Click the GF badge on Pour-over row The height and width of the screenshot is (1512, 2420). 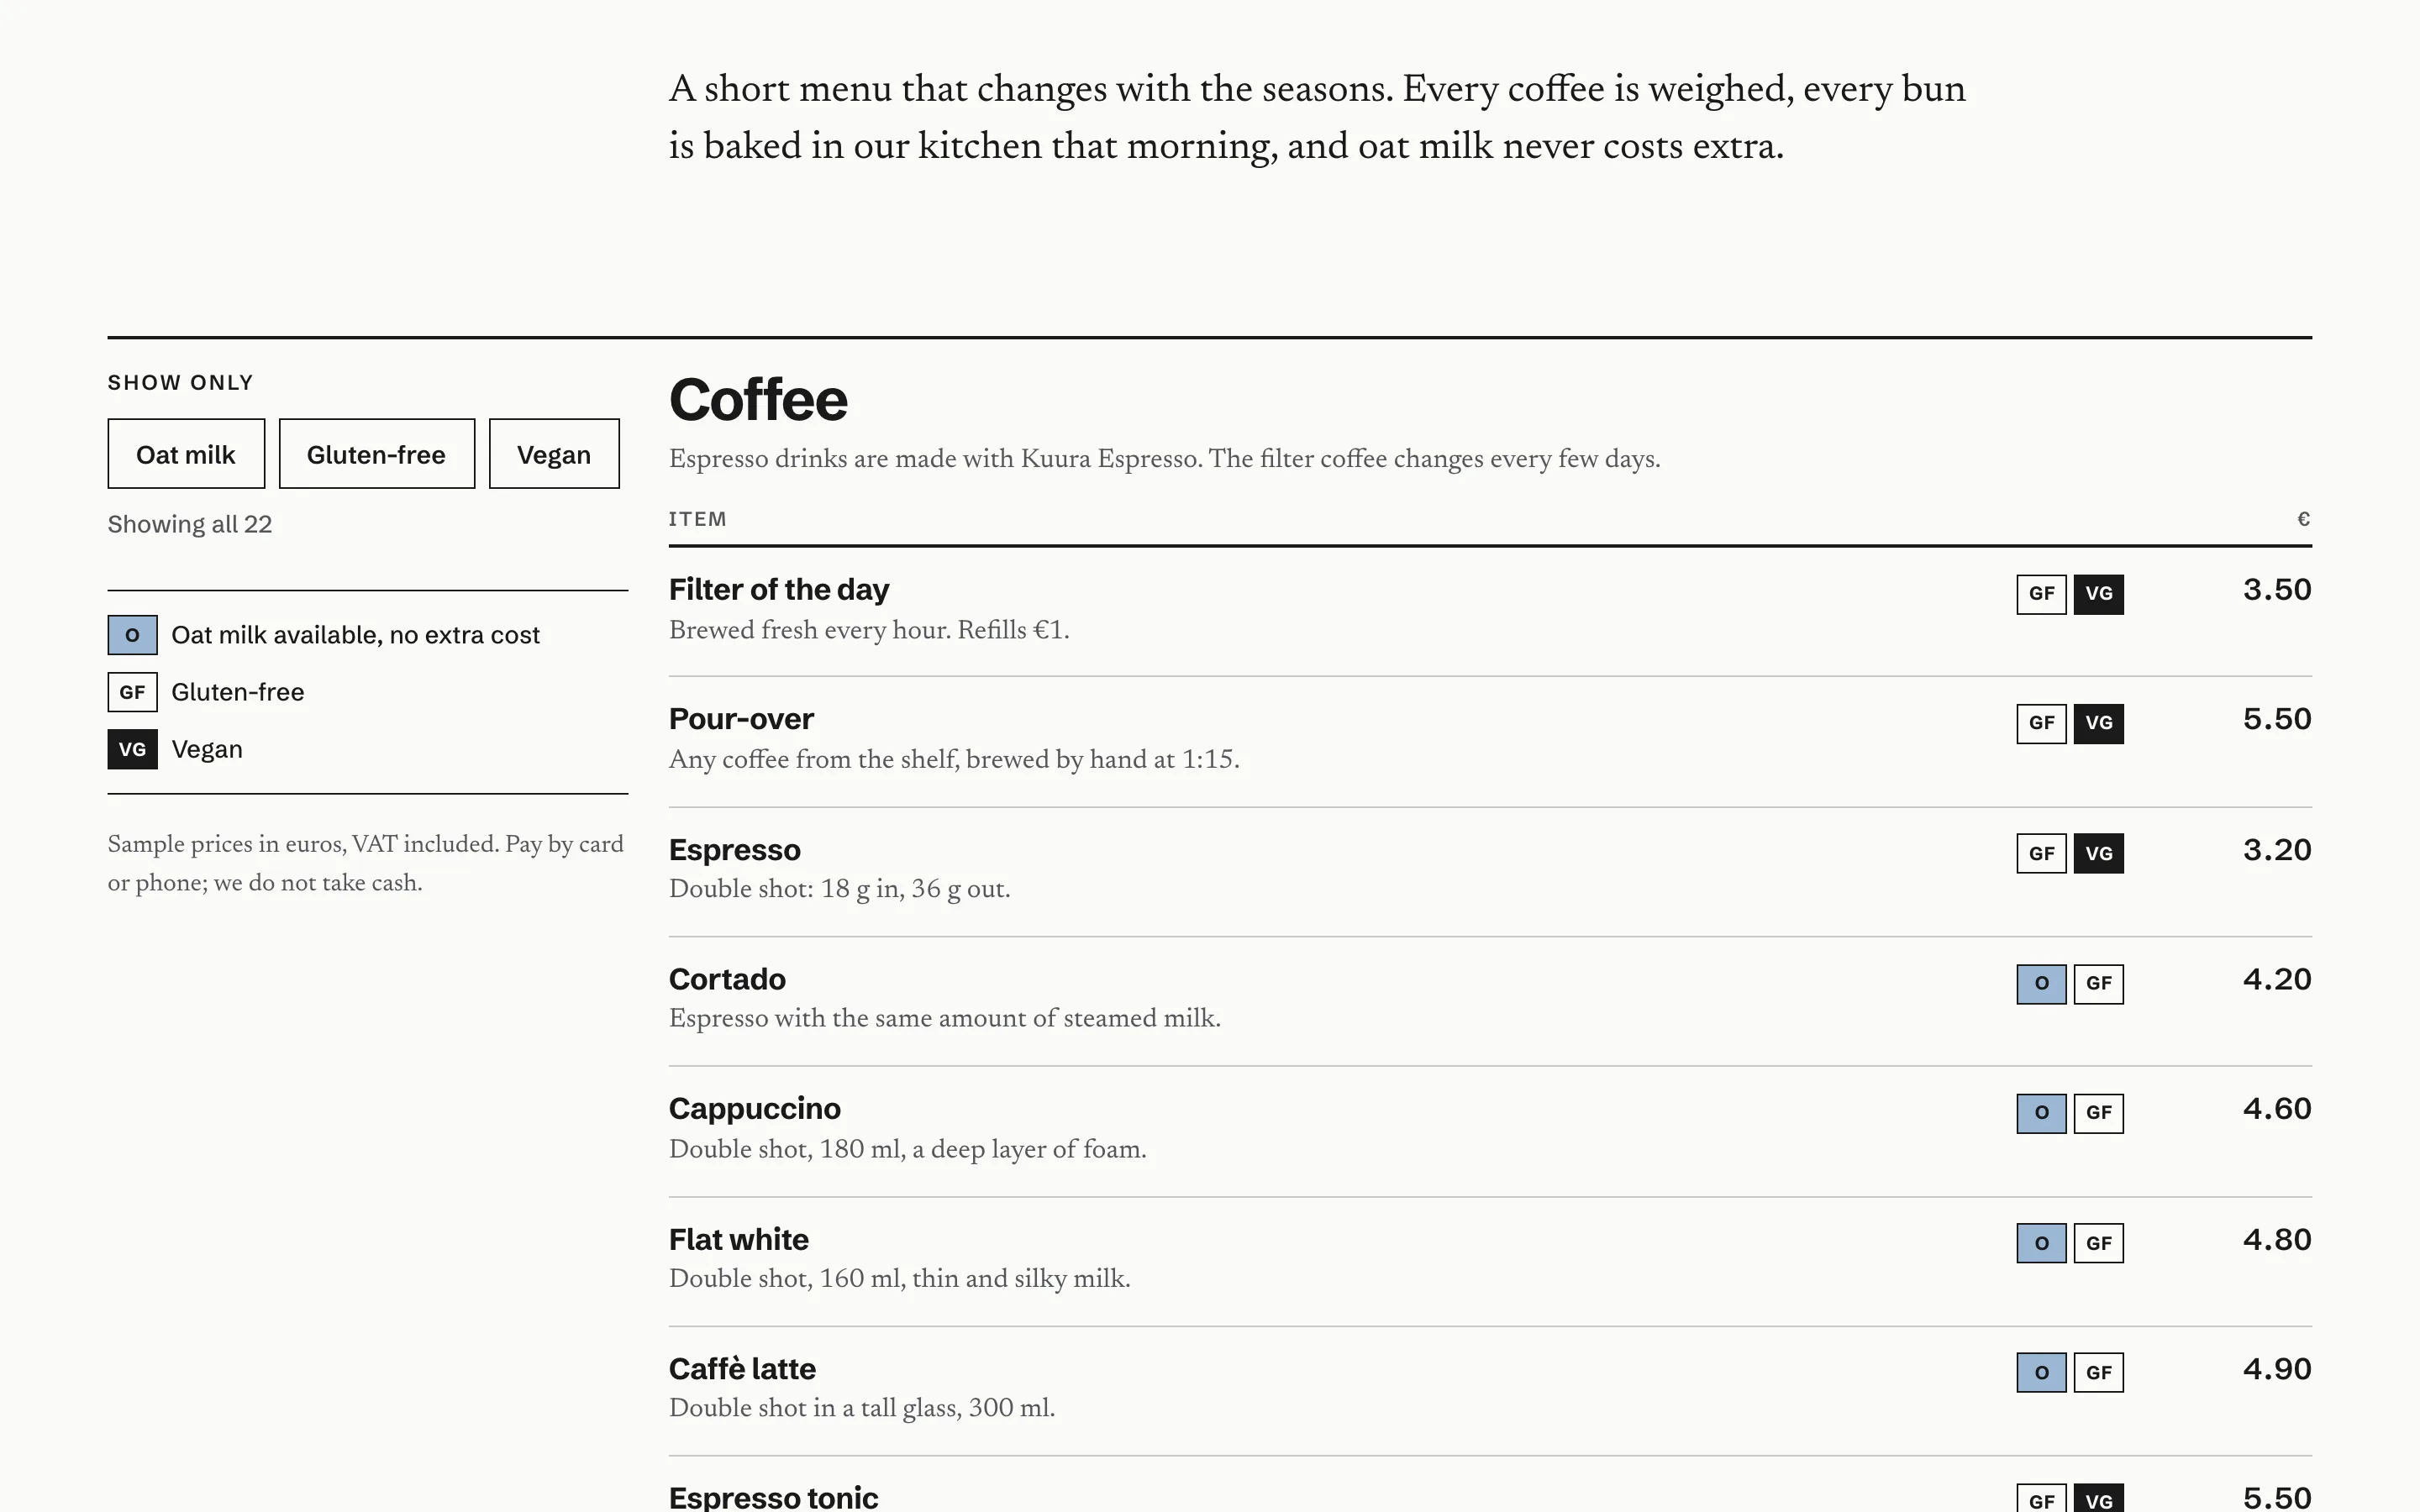(2041, 723)
